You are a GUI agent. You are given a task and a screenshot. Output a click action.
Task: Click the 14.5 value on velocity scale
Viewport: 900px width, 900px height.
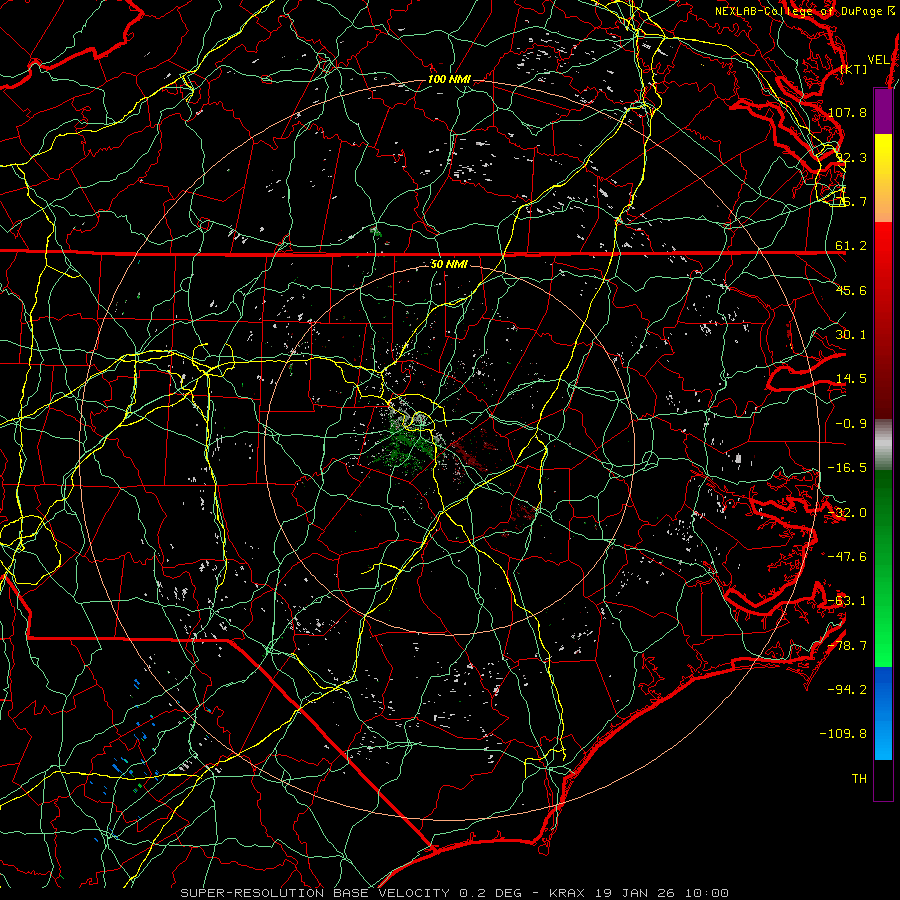click(851, 379)
